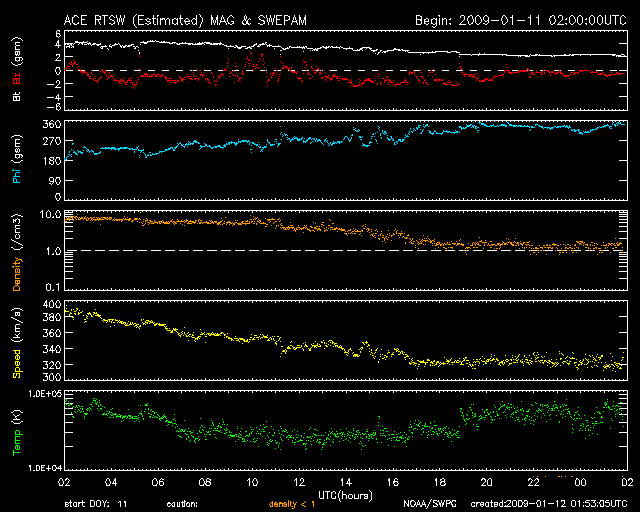Select the '270' tick on the Phi axis
Screen dimensions: 640x512
52,141
